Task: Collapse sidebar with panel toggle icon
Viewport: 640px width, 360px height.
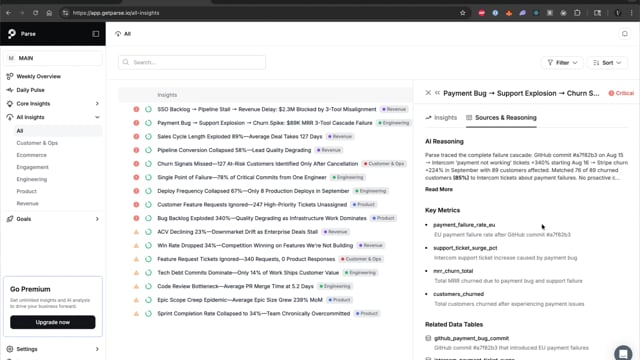Action: coord(96,34)
